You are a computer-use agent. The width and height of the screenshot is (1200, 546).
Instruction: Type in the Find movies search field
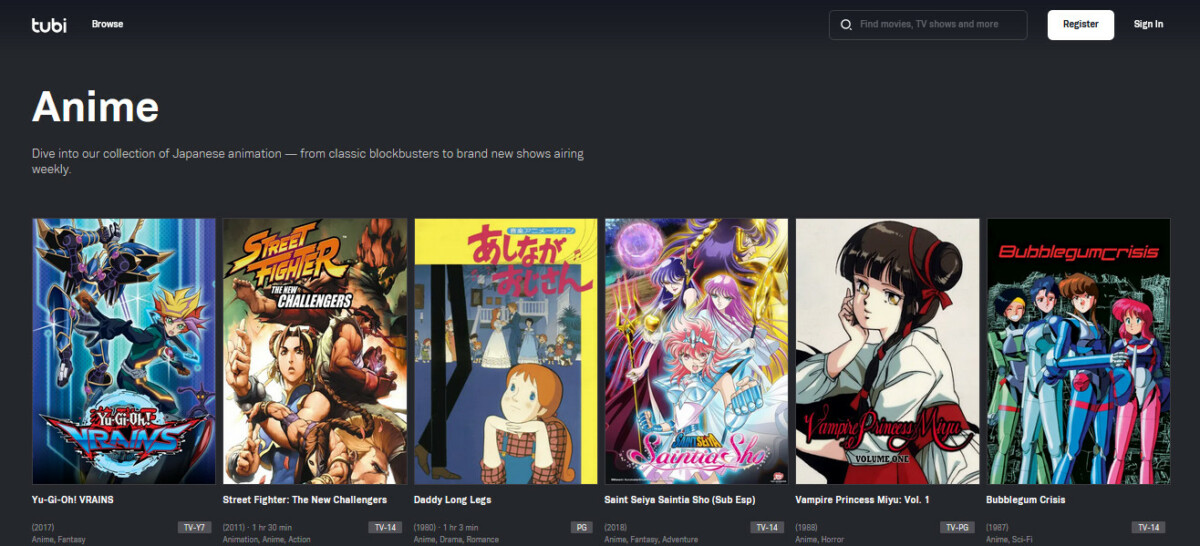(935, 25)
